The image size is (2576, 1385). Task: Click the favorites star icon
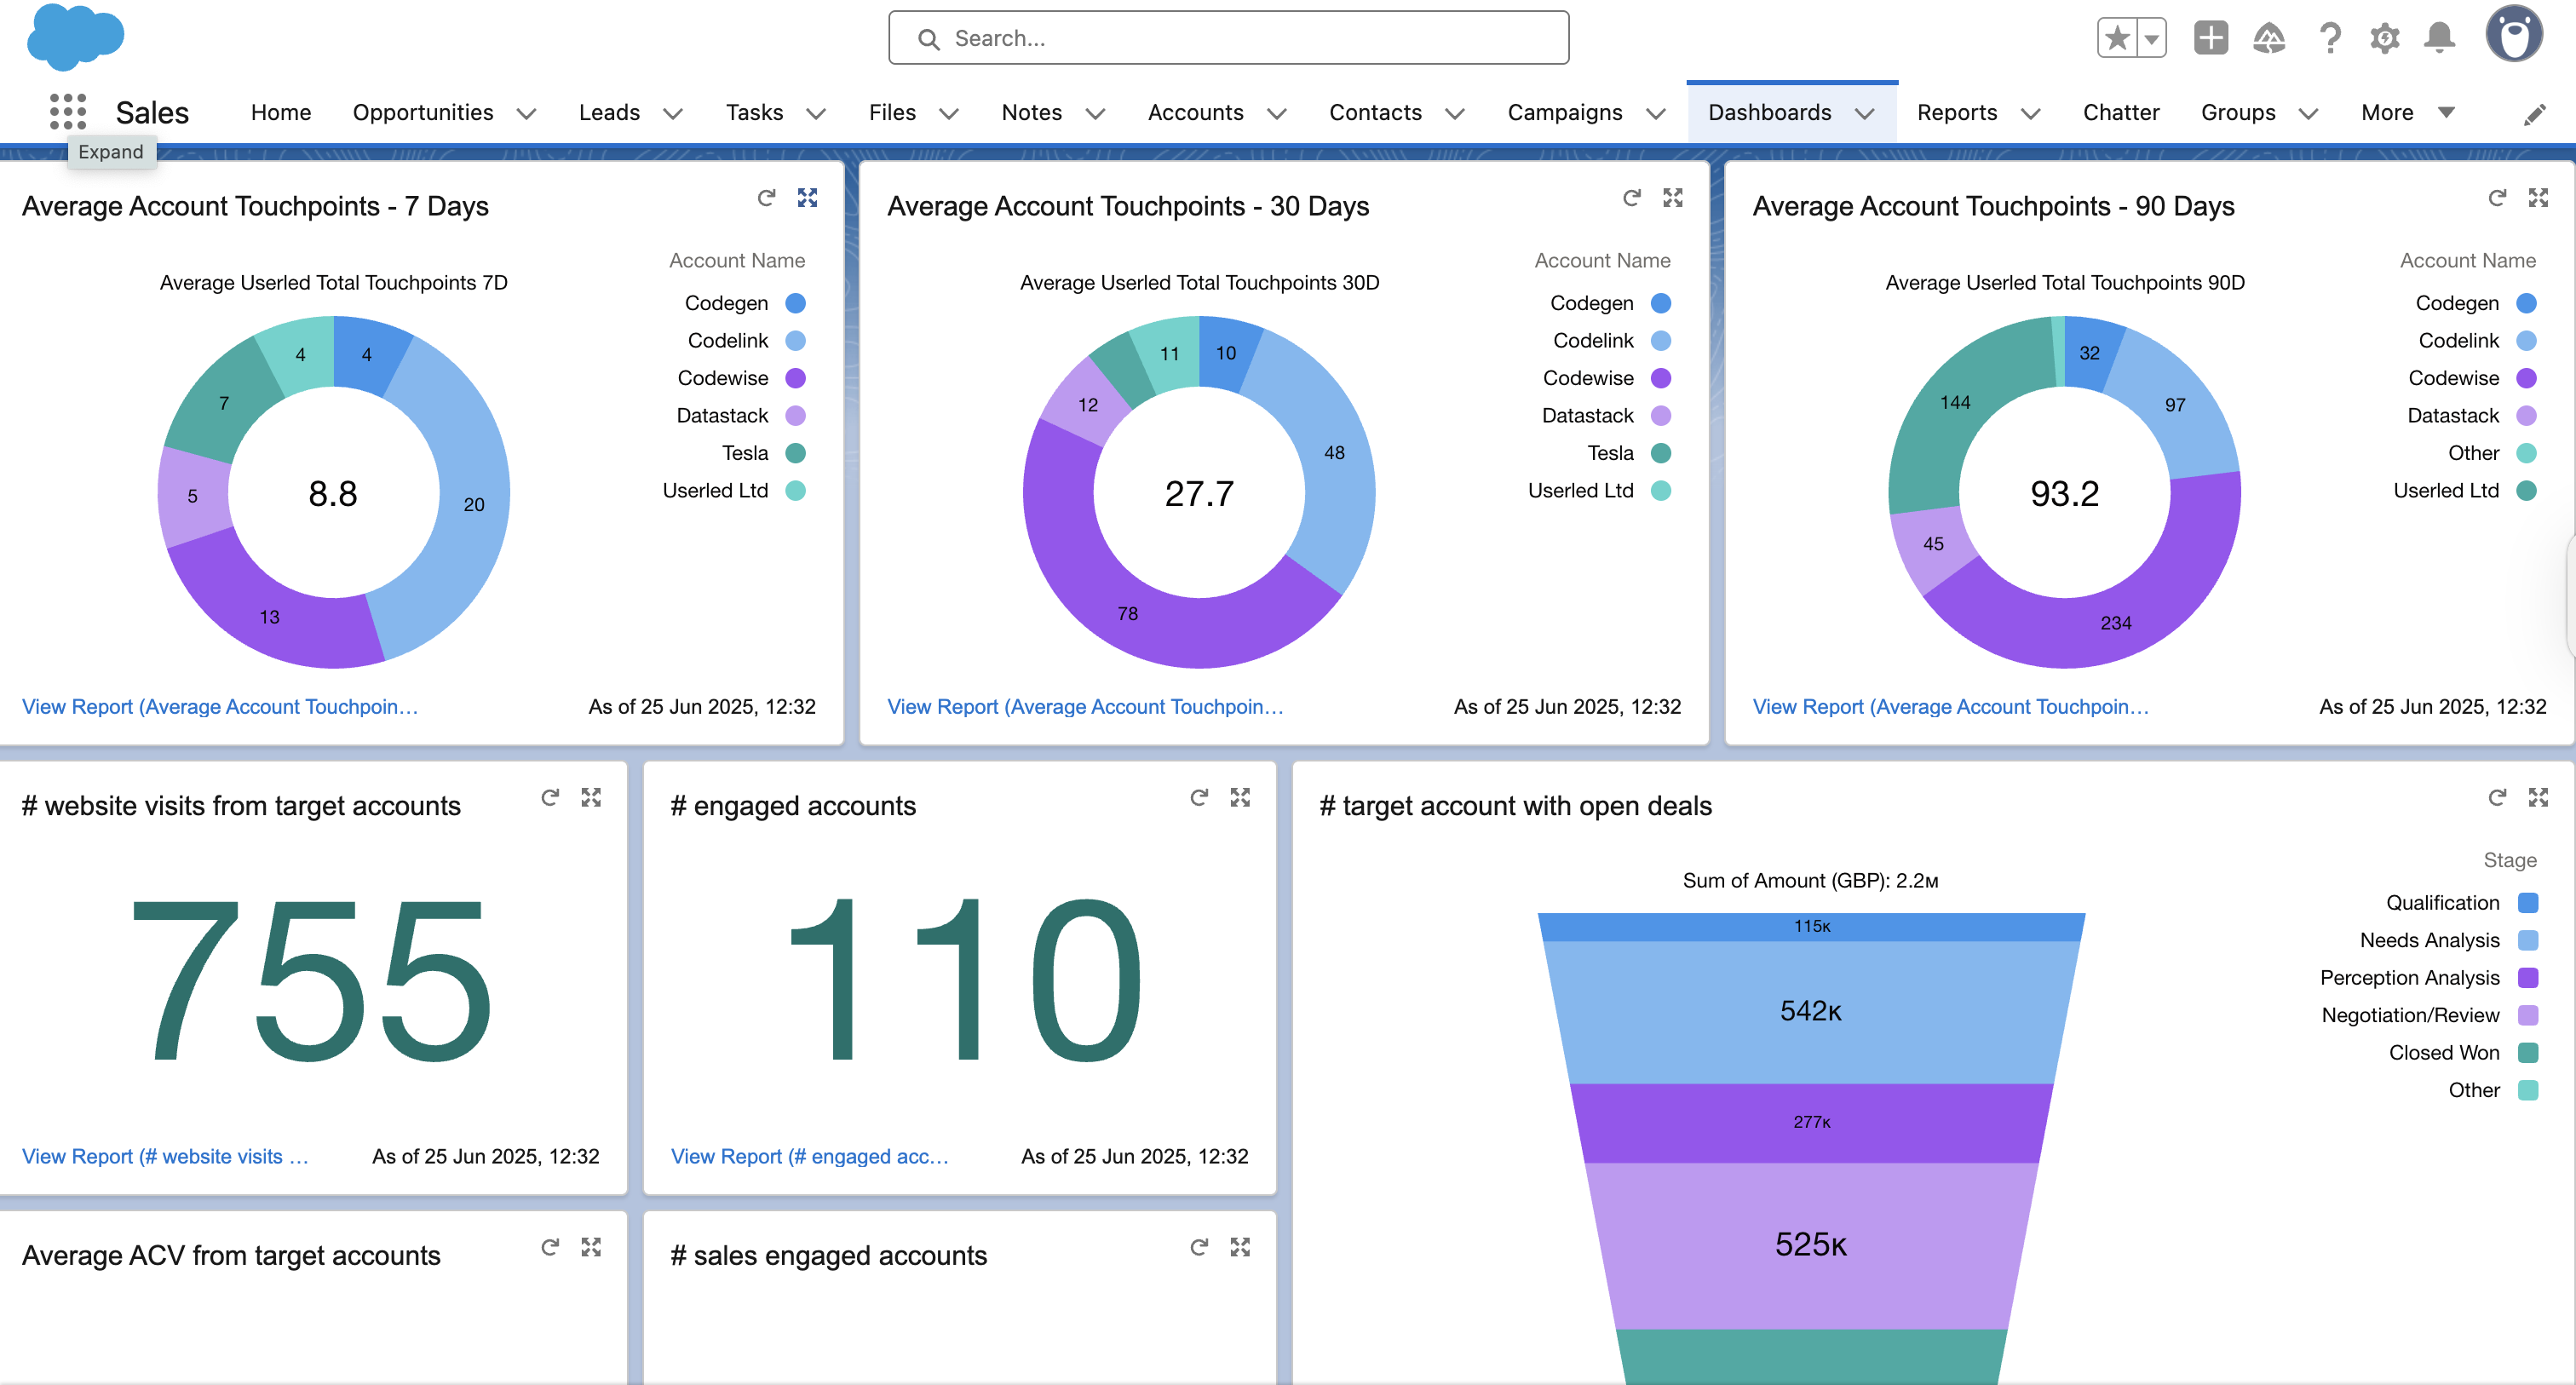[x=2116, y=38]
